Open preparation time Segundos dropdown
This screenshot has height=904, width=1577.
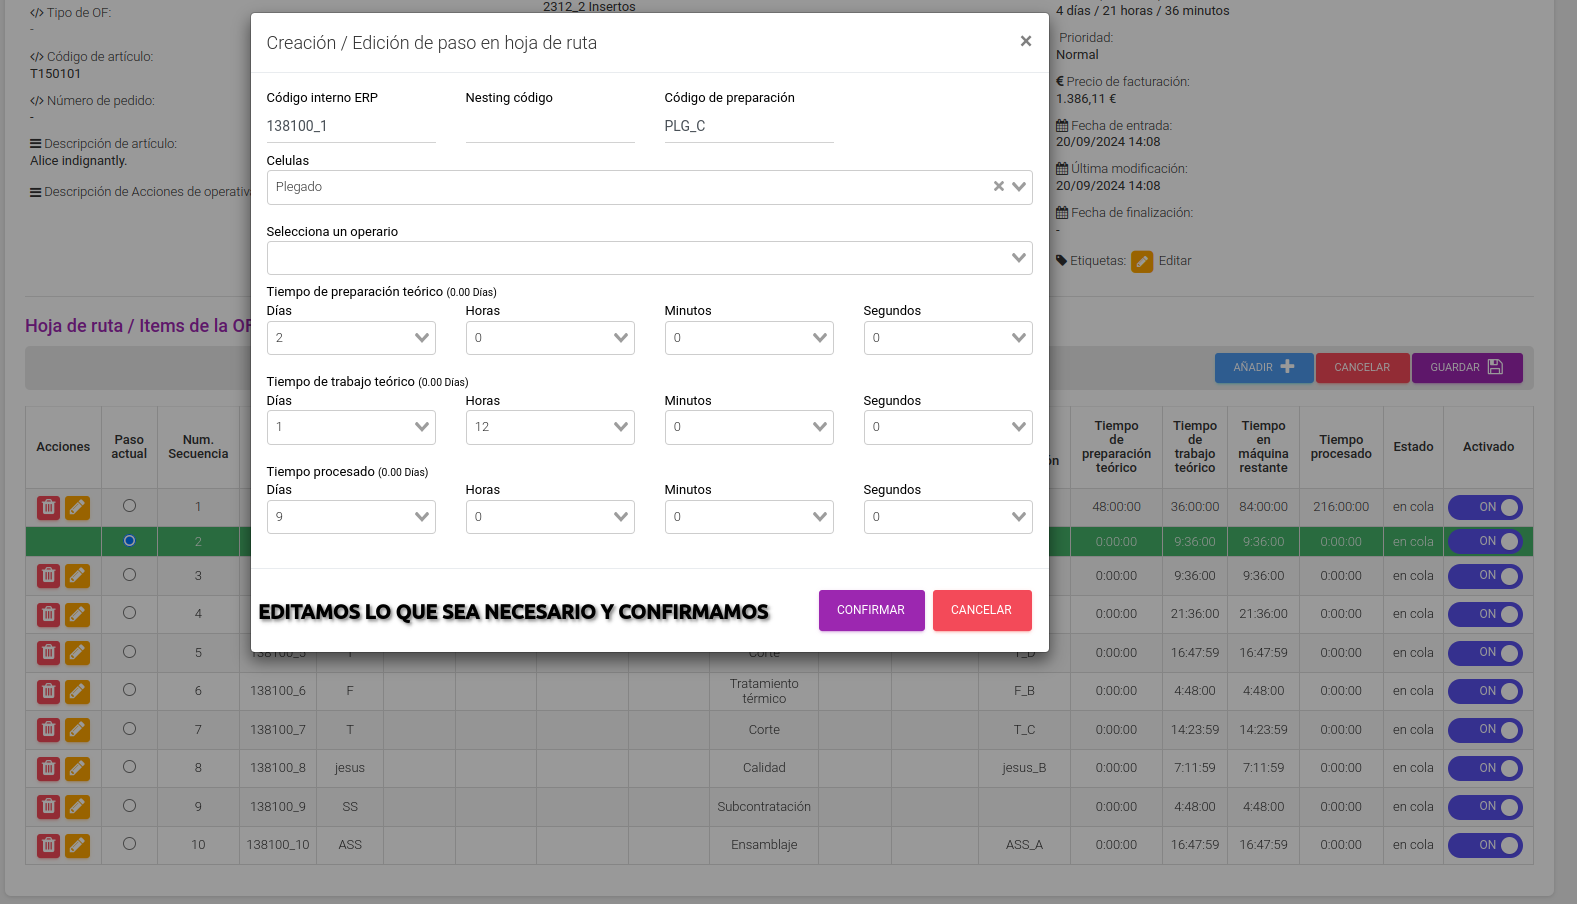[948, 338]
